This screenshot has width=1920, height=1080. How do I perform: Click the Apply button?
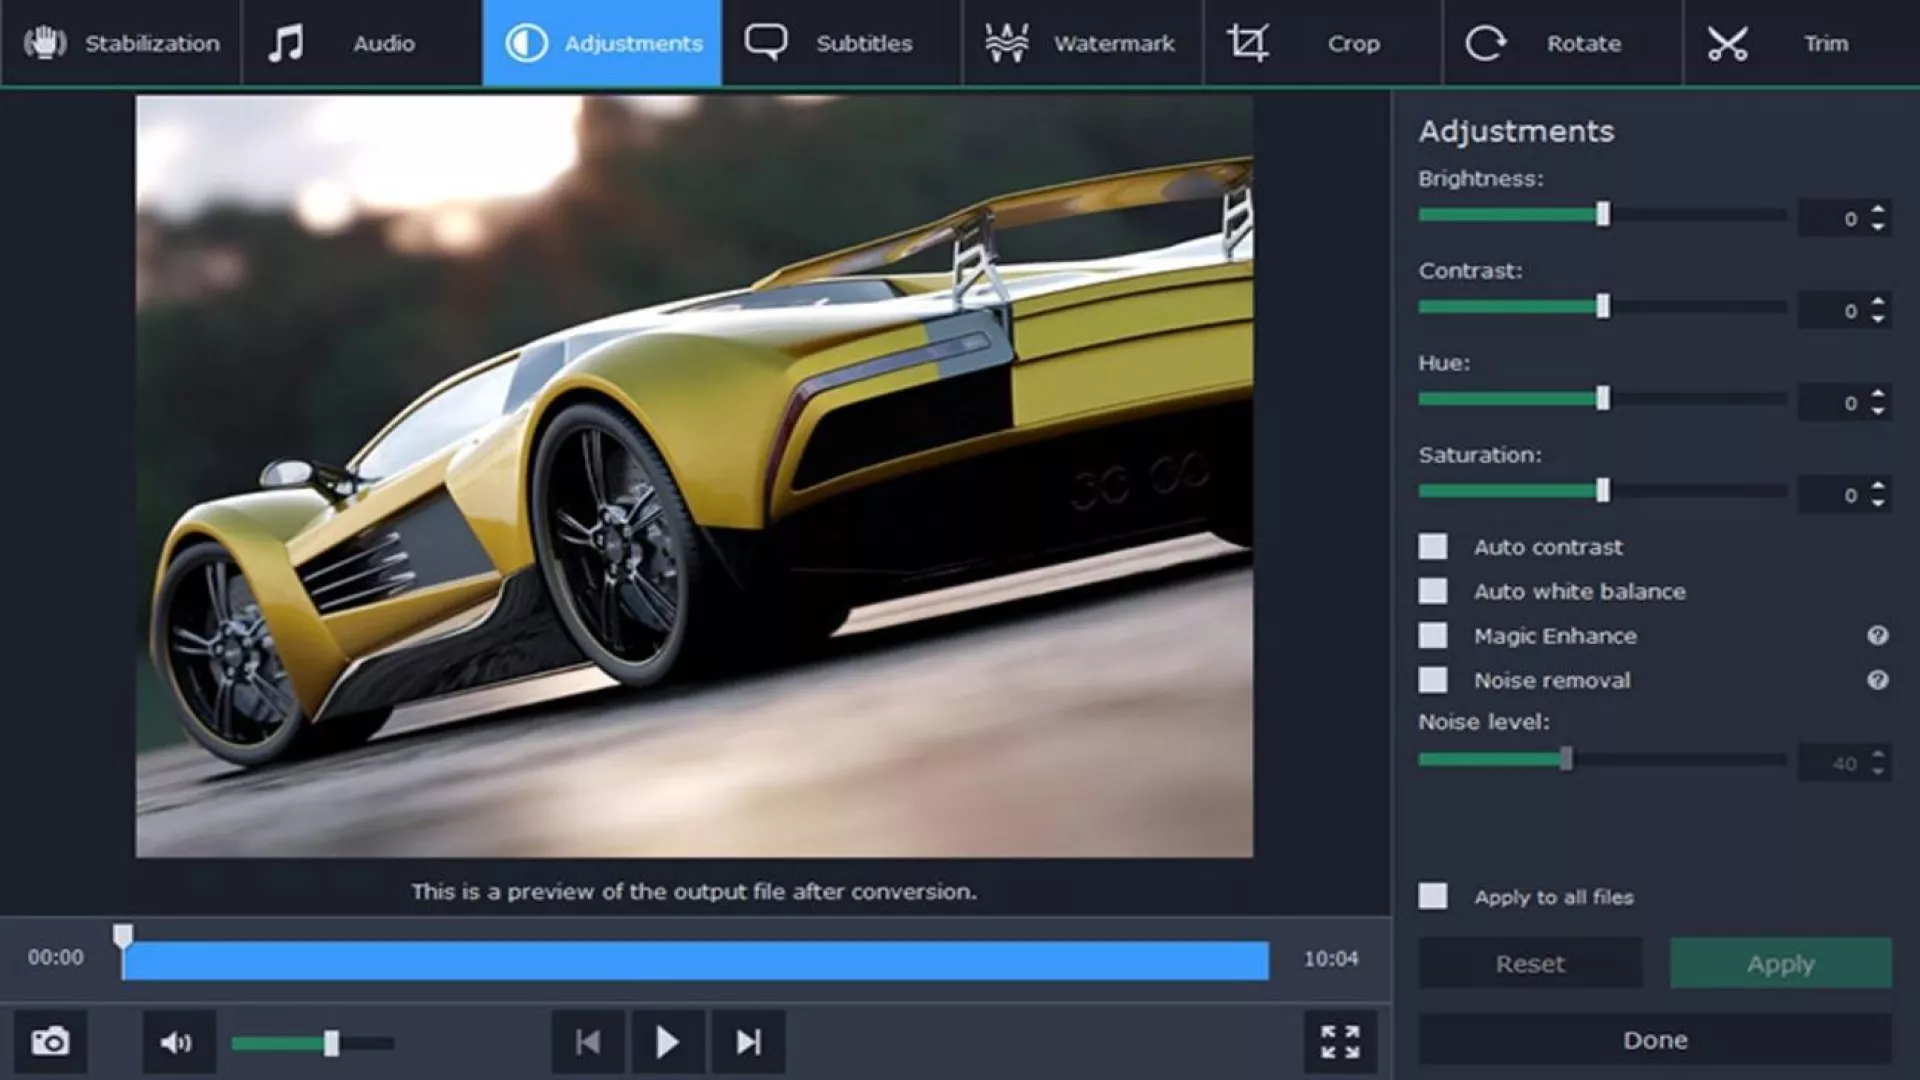coord(1780,964)
